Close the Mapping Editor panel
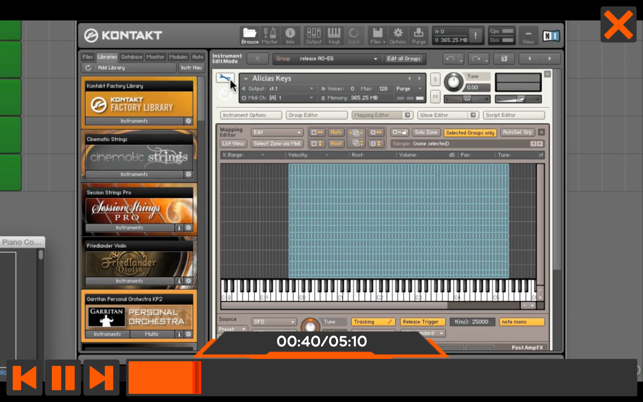This screenshot has height=402, width=643. [x=541, y=132]
